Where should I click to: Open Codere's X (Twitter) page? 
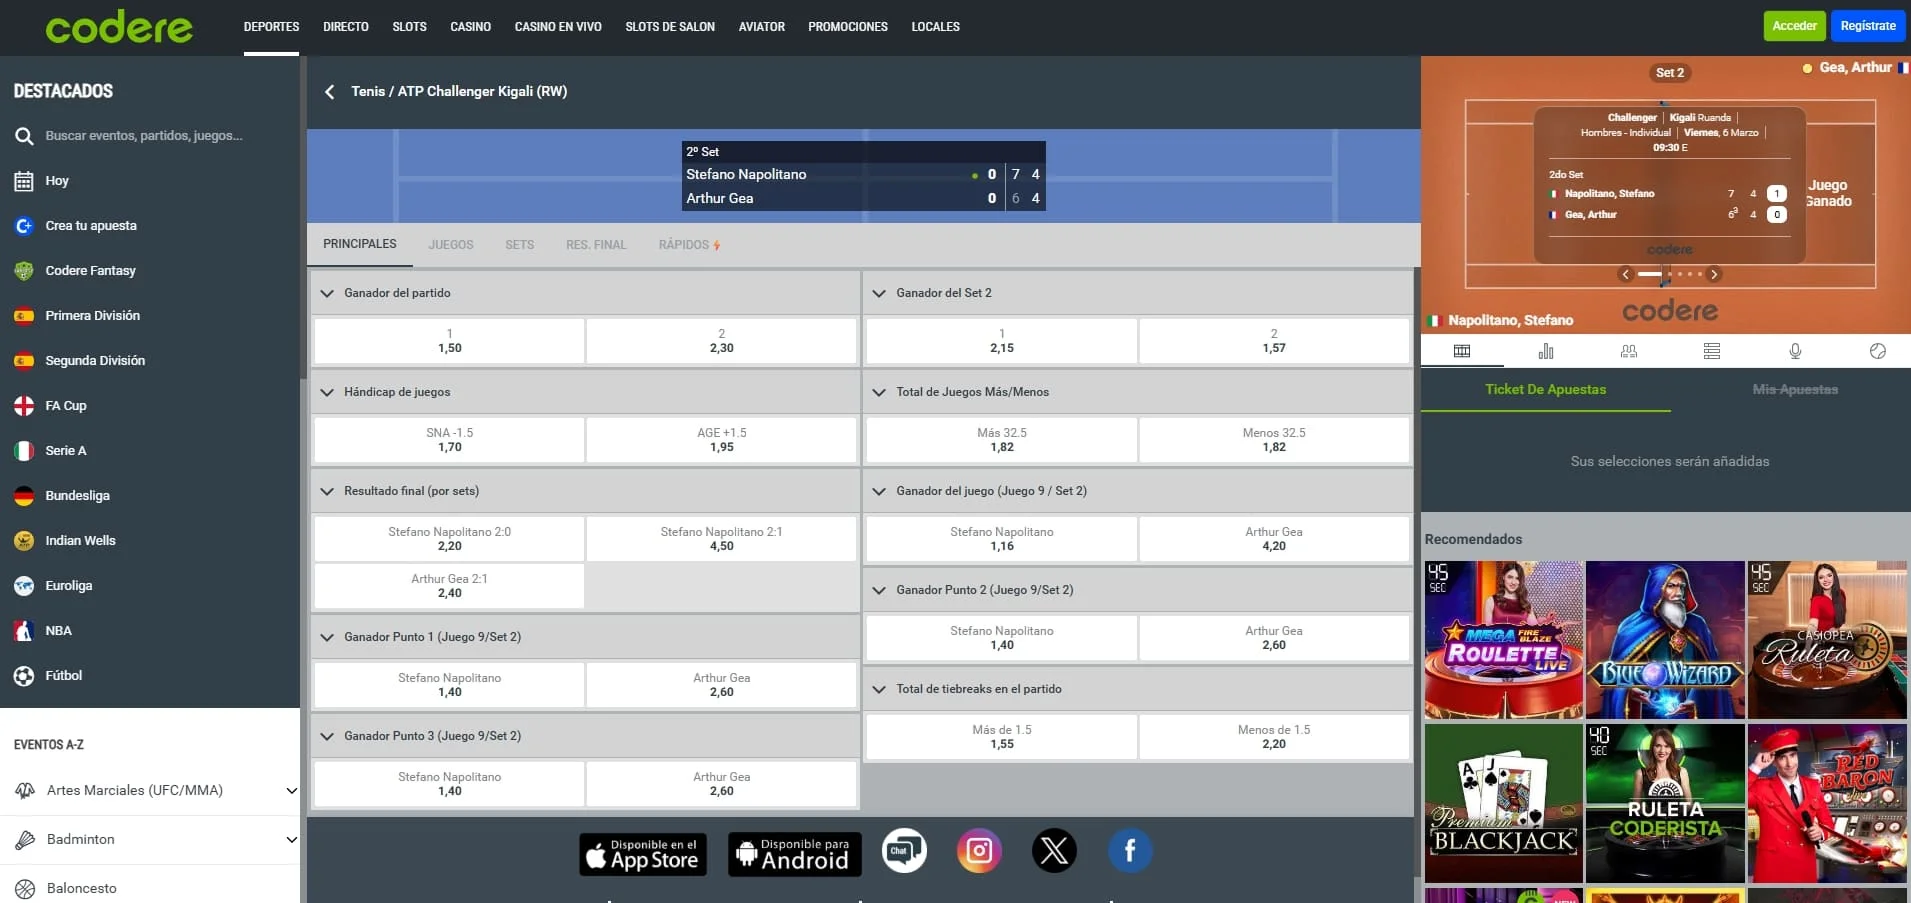coord(1054,851)
